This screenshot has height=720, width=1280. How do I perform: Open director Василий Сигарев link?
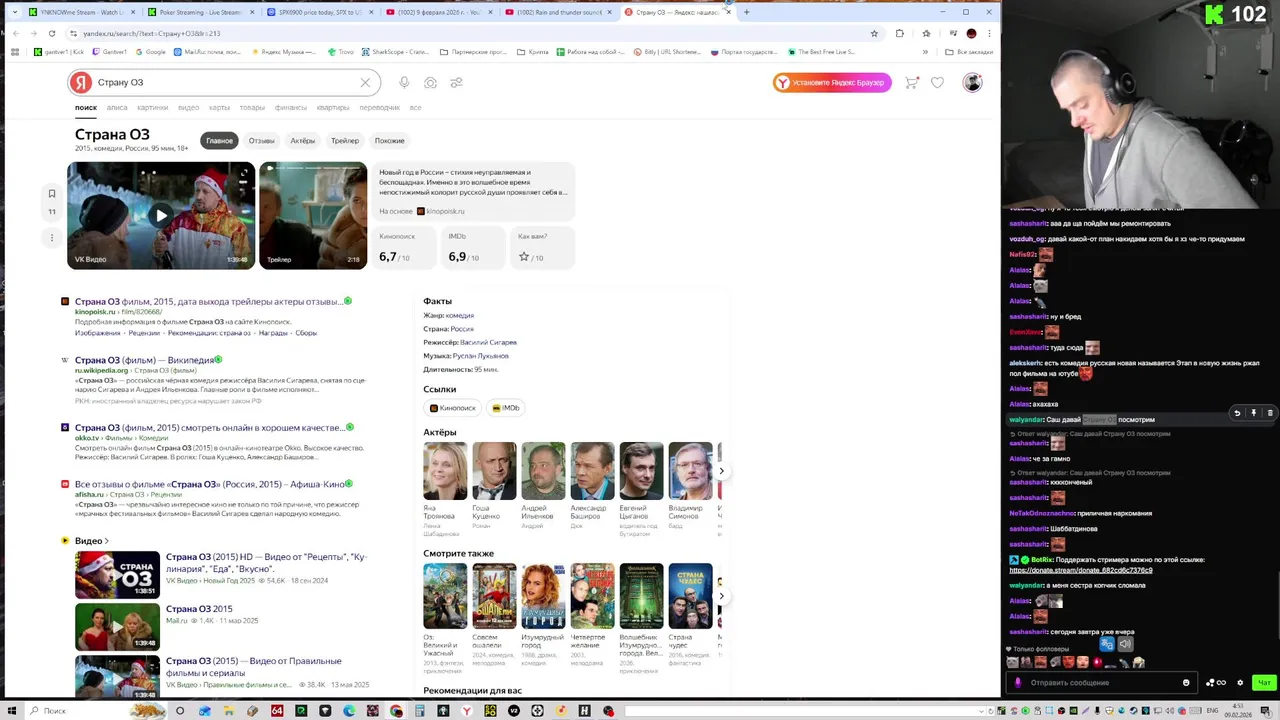tap(488, 343)
